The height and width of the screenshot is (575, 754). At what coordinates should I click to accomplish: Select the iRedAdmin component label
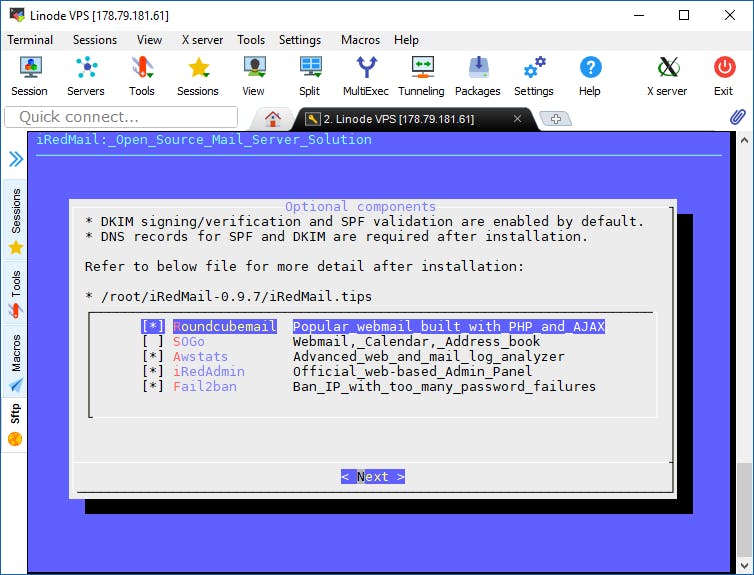point(209,371)
